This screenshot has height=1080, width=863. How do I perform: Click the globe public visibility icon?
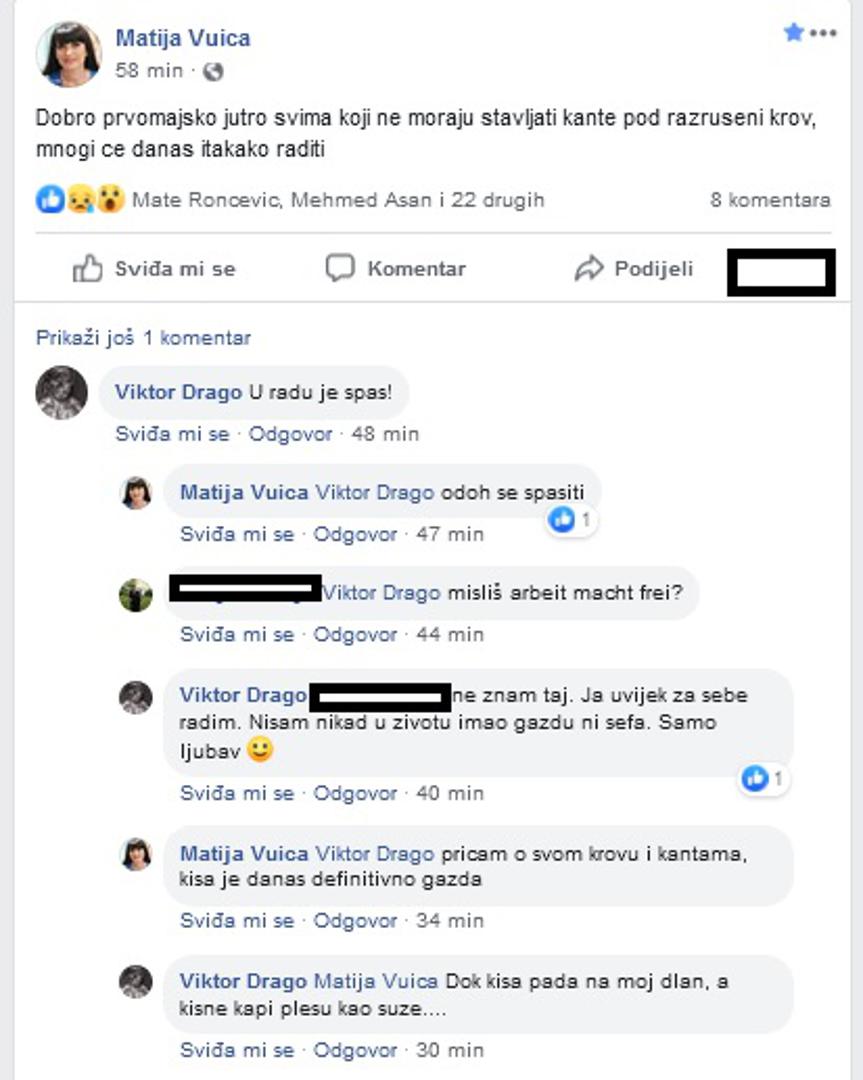213,71
